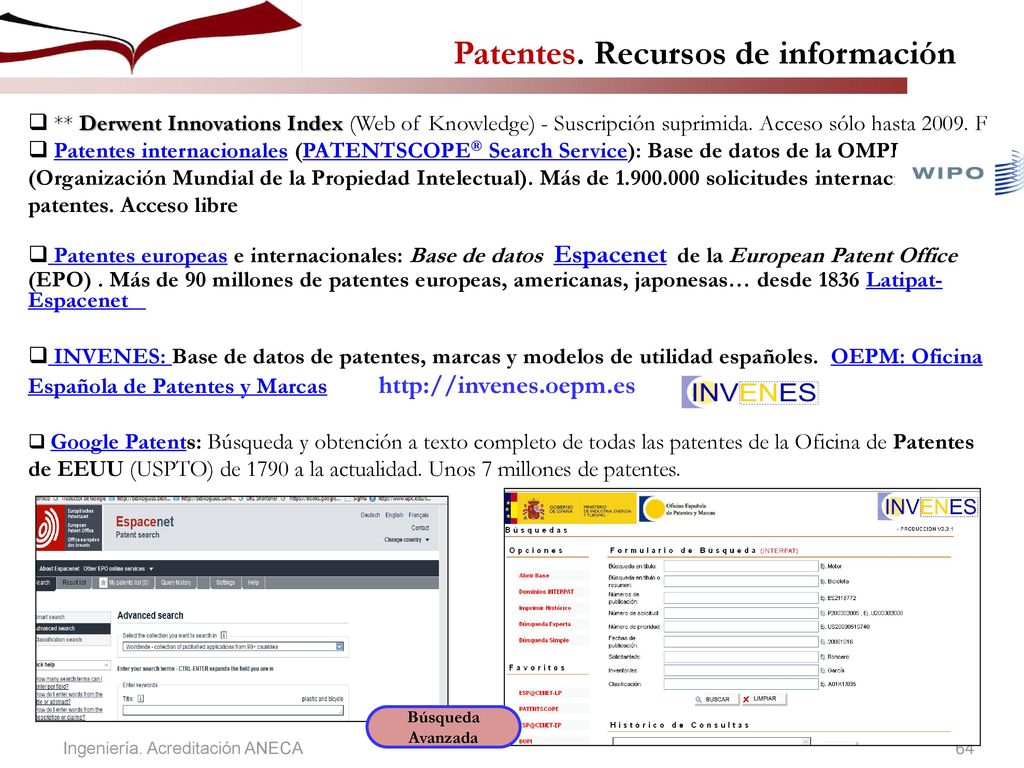The height and width of the screenshot is (768, 1024).
Task: Click the LIMPIAR clear button
Action: click(x=763, y=699)
